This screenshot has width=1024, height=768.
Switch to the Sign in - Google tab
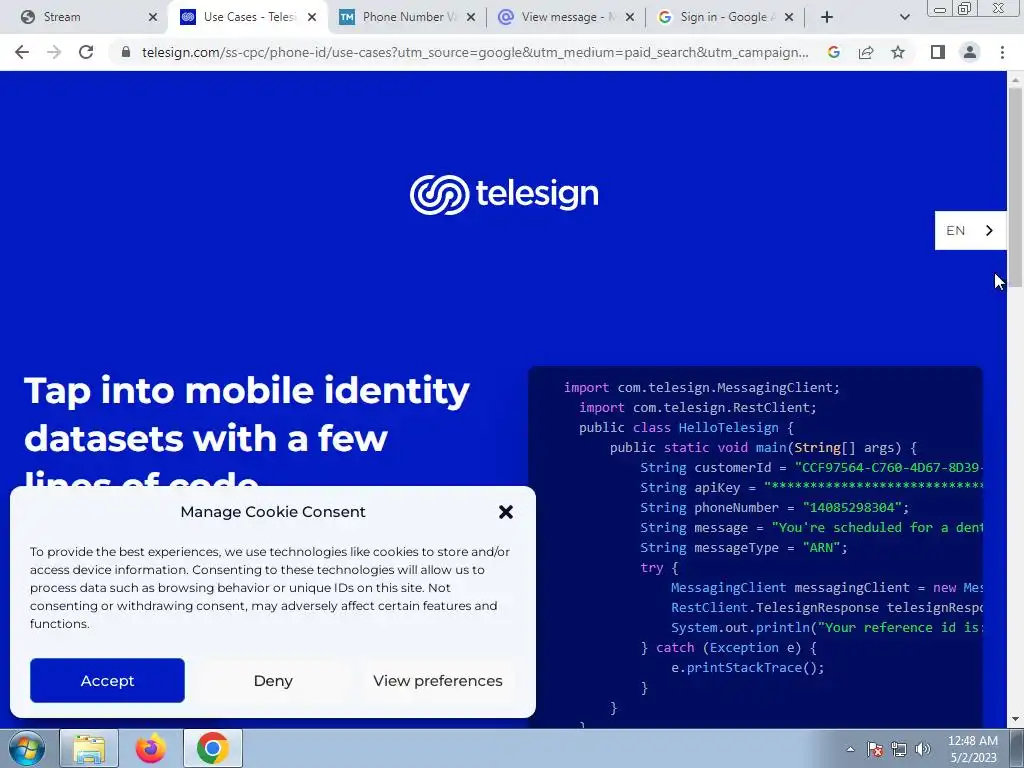(x=724, y=17)
